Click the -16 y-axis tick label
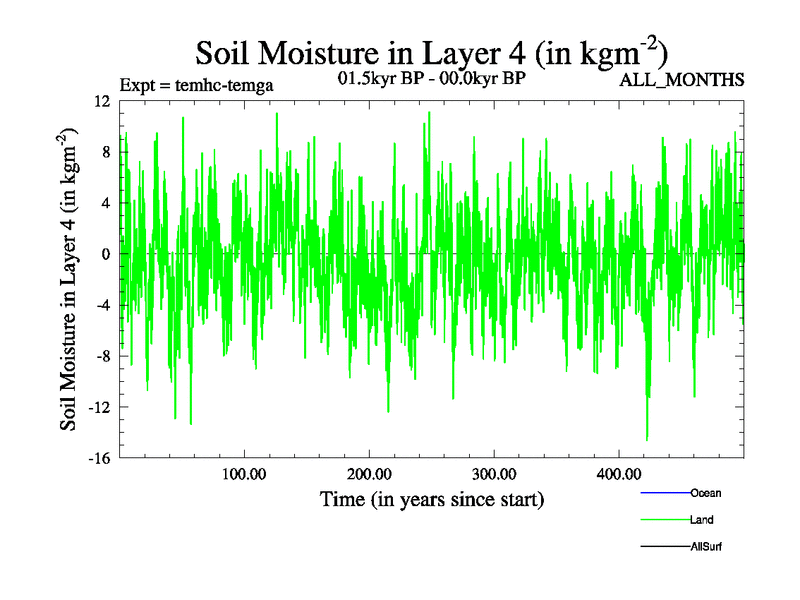 [x=98, y=458]
